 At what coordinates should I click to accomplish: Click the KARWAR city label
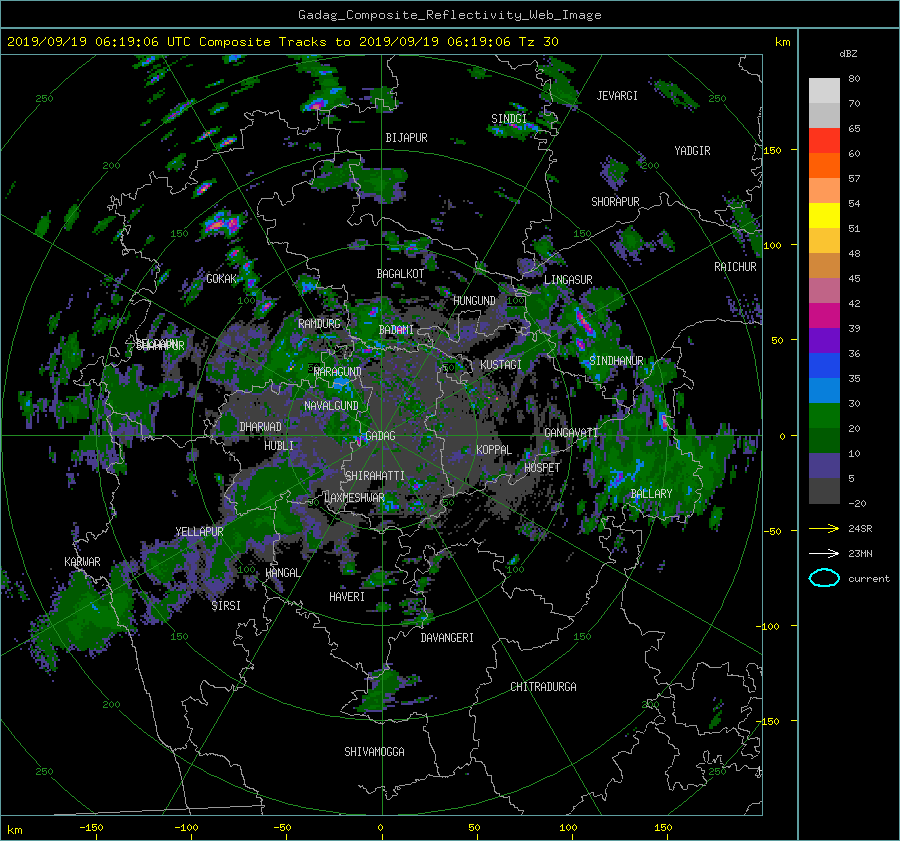click(x=82, y=562)
